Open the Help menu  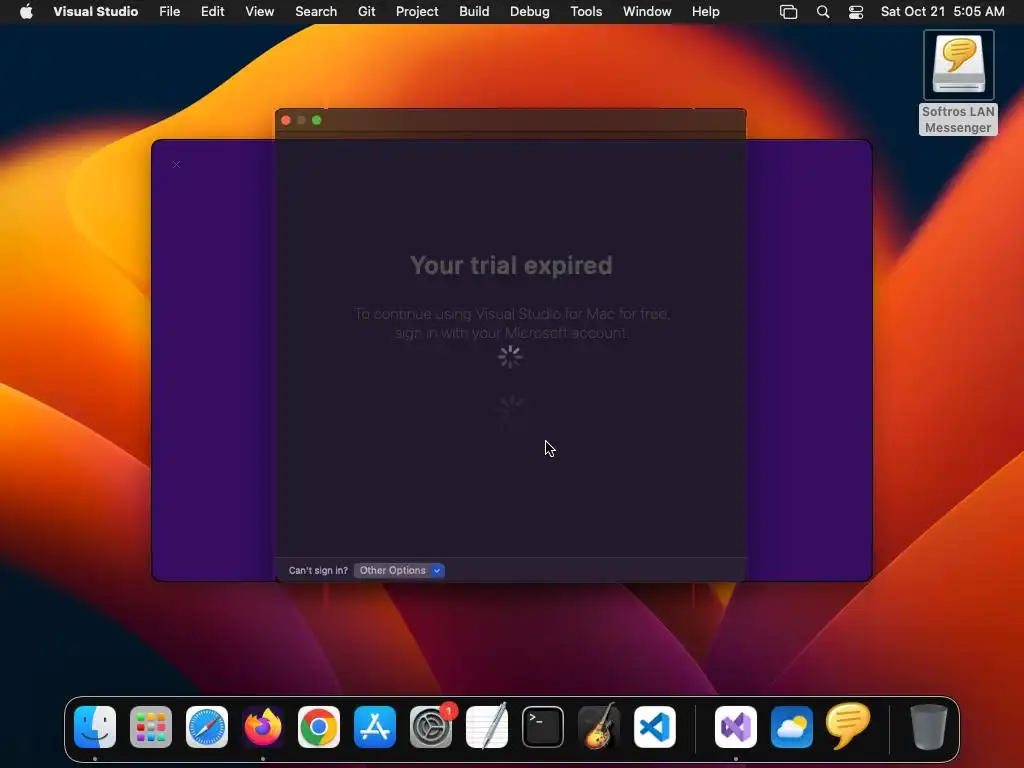[705, 11]
